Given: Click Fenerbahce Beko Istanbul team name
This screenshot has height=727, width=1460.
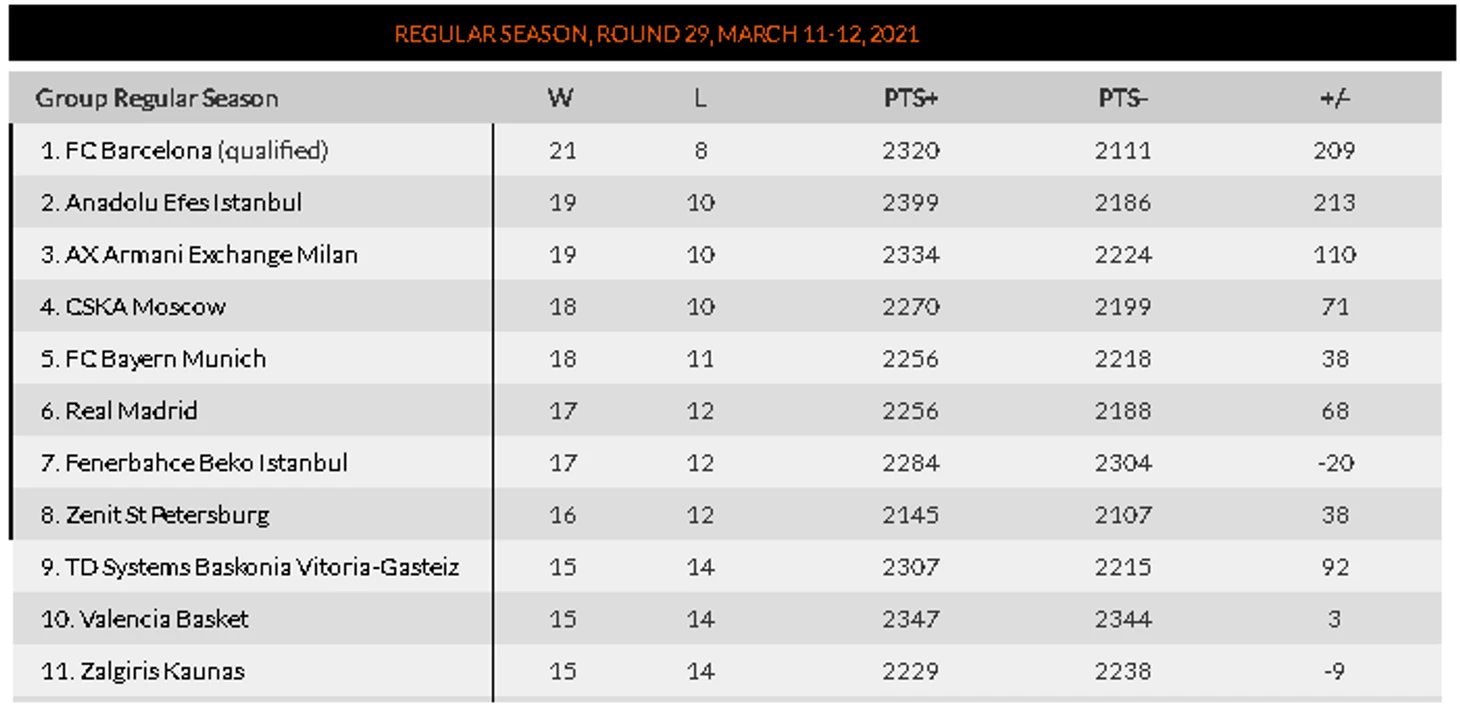Looking at the screenshot, I should point(207,462).
